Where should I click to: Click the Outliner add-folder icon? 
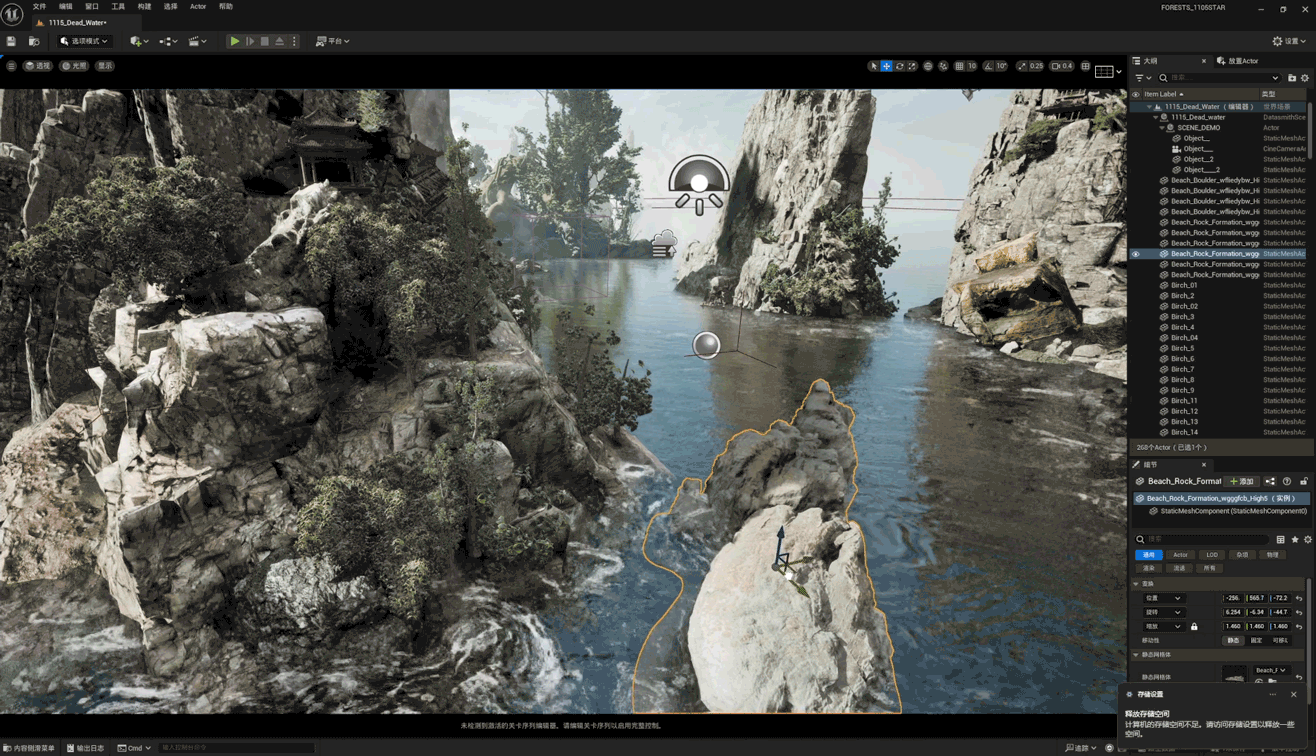pyautogui.click(x=1292, y=78)
